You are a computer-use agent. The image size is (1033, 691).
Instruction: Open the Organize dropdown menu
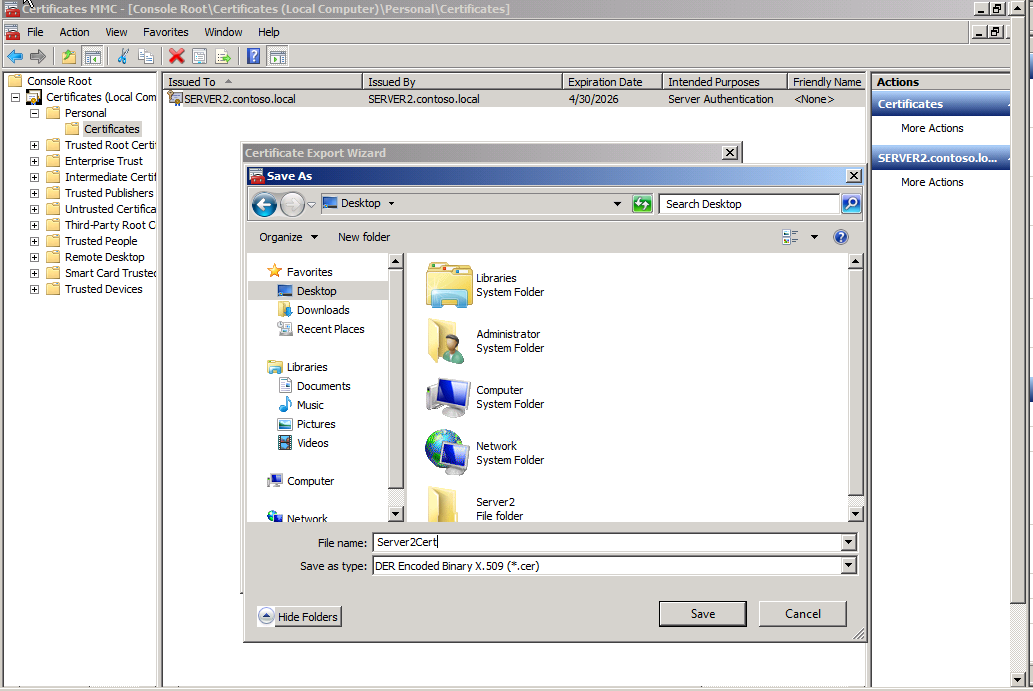[x=289, y=237]
